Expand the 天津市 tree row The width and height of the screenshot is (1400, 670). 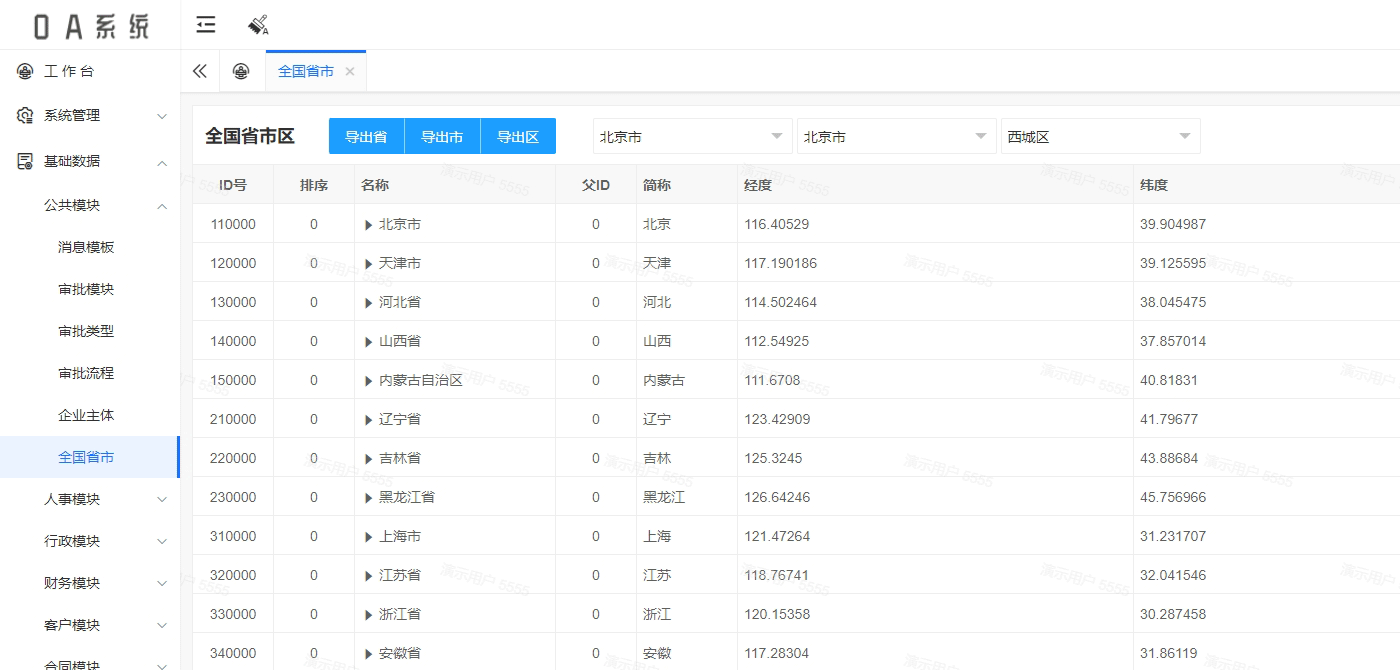pos(369,264)
